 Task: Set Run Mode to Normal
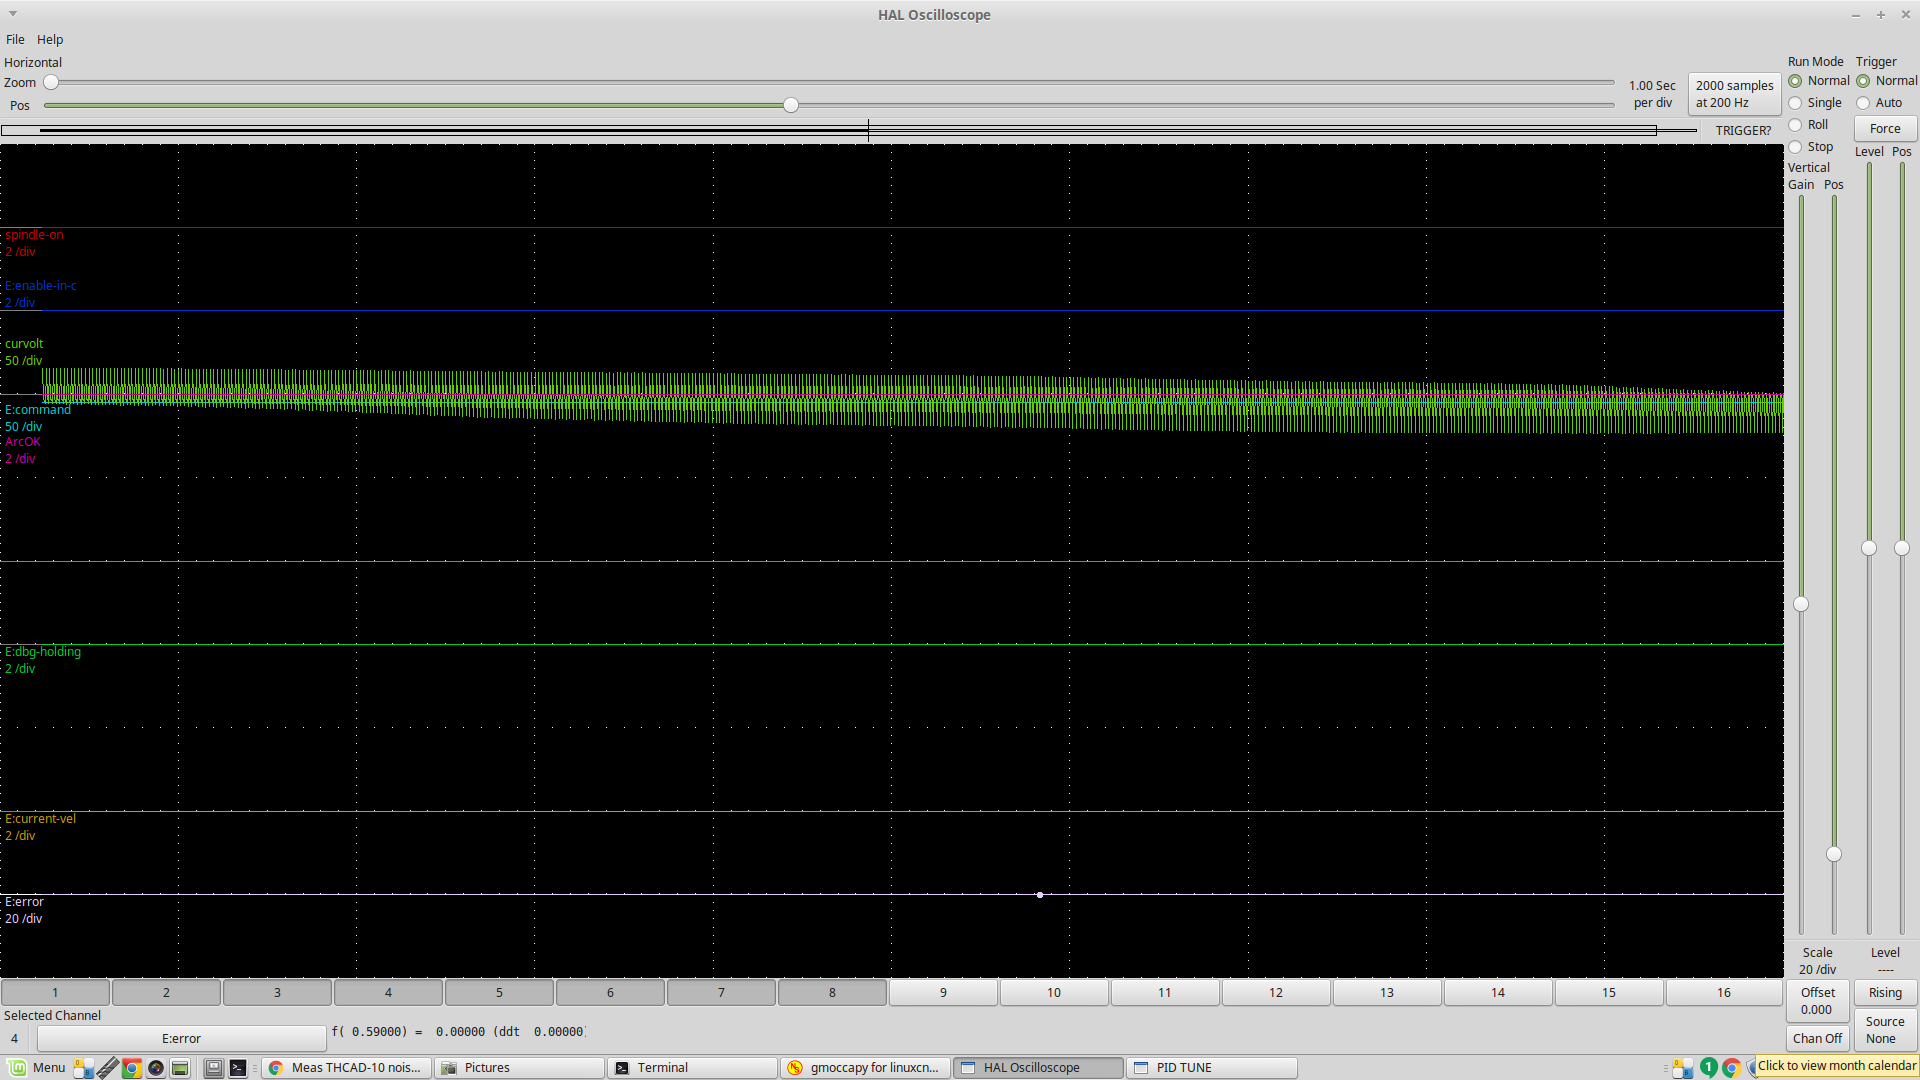coord(1819,81)
